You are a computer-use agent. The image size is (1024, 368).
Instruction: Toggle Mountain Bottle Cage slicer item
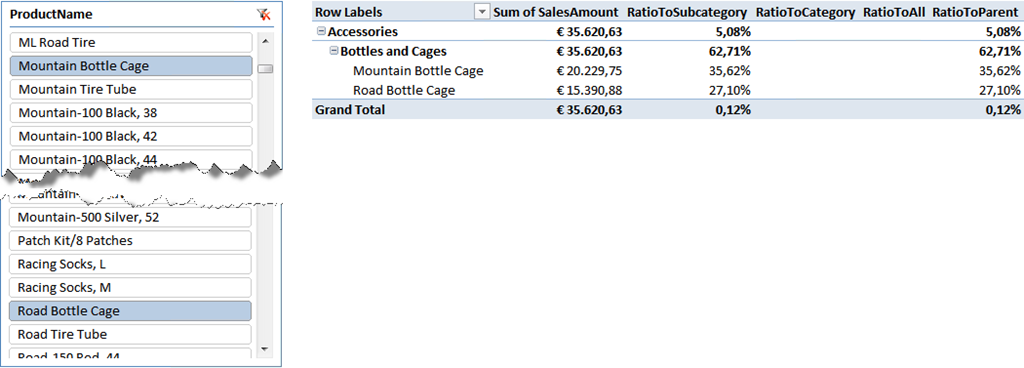(x=131, y=66)
